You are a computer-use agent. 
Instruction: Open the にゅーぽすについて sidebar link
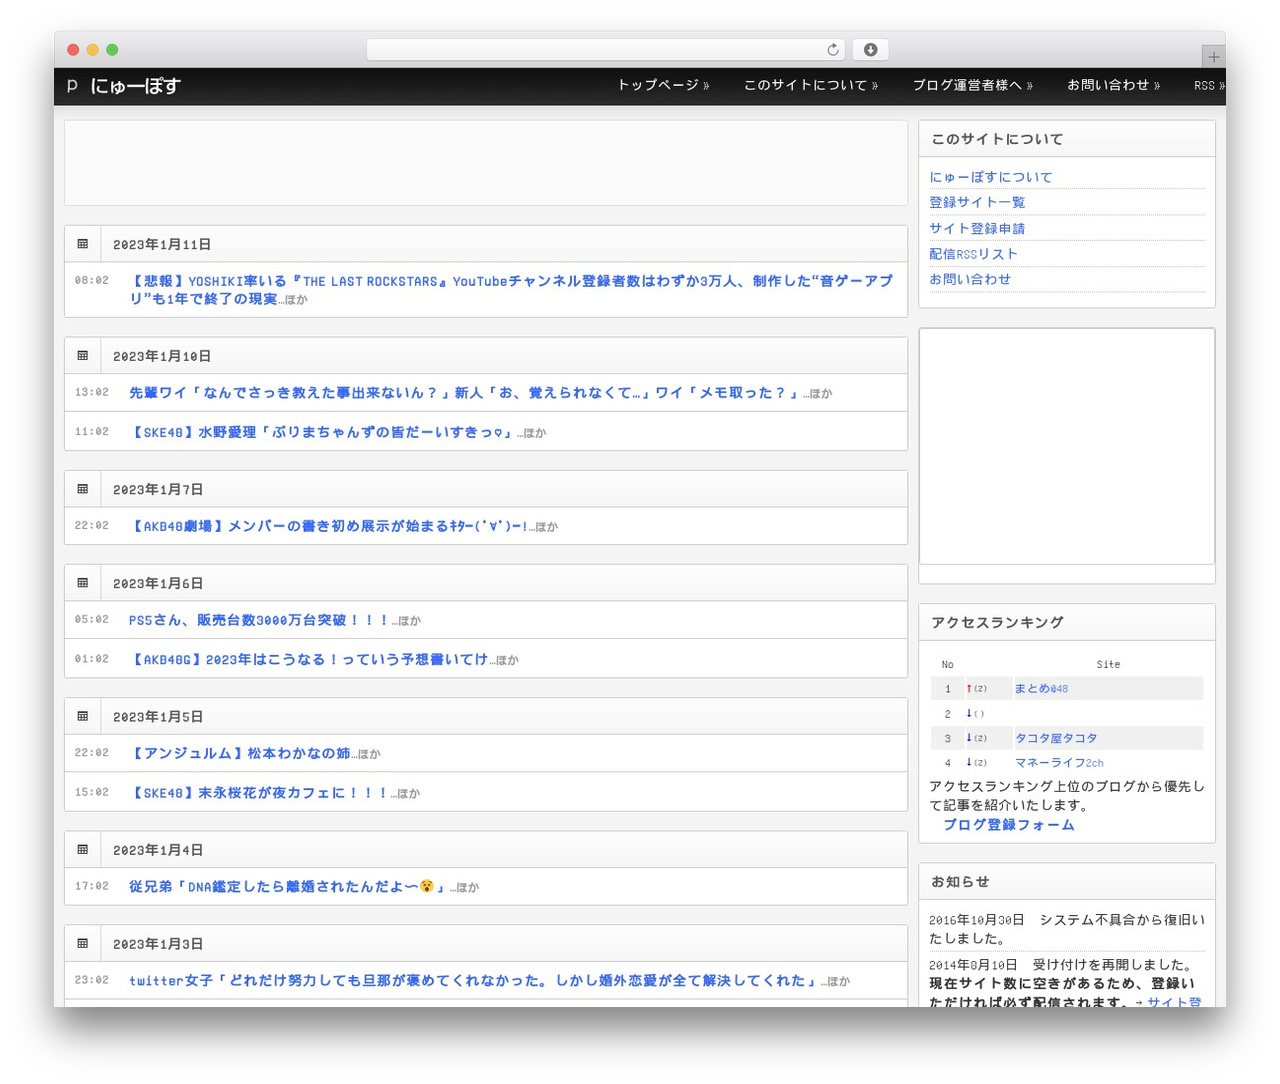click(991, 177)
